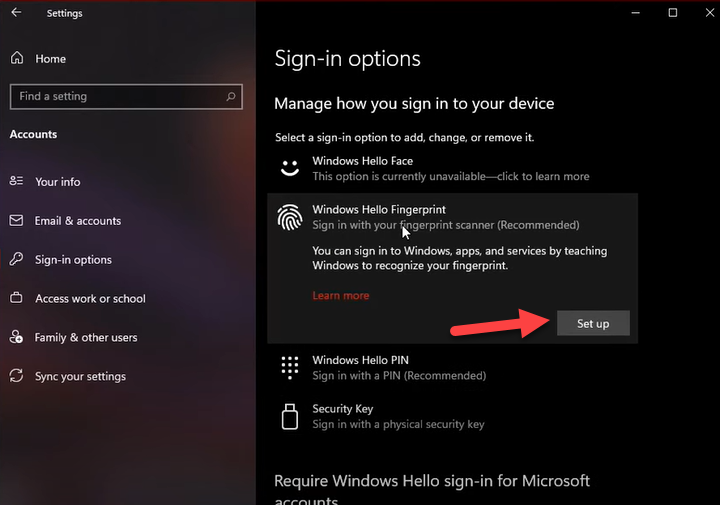Click the Home icon in sidebar

click(x=17, y=59)
